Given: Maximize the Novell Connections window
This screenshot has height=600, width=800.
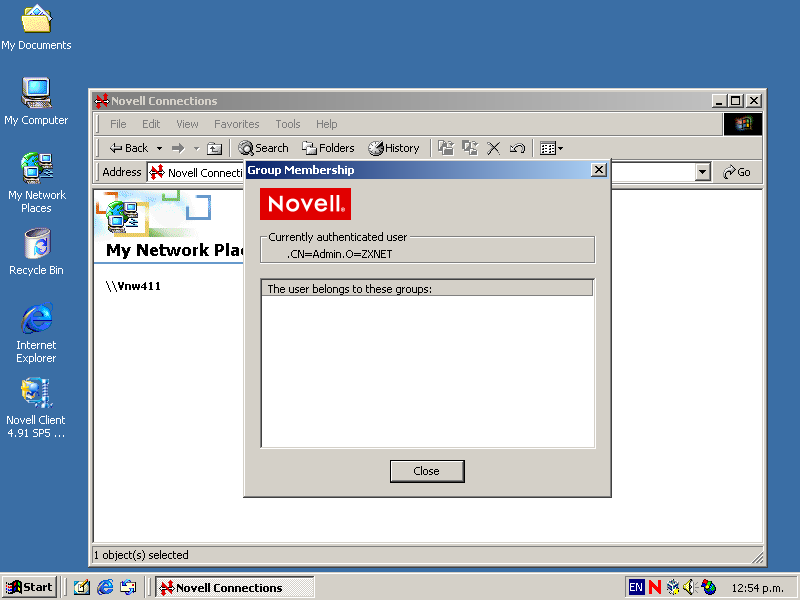Looking at the screenshot, I should tap(735, 101).
